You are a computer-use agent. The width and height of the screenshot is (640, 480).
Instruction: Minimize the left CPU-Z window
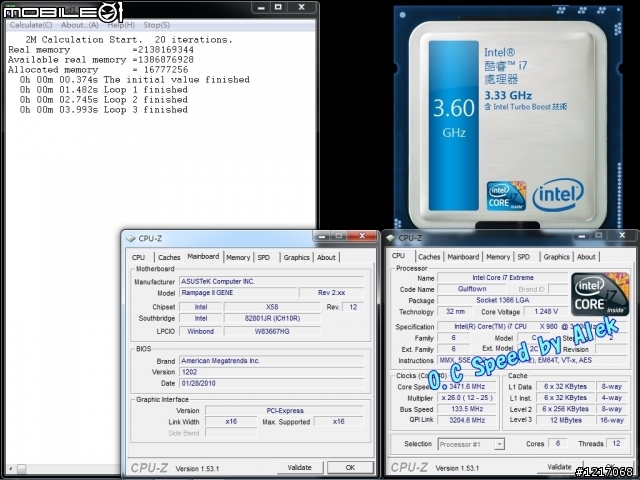point(322,236)
